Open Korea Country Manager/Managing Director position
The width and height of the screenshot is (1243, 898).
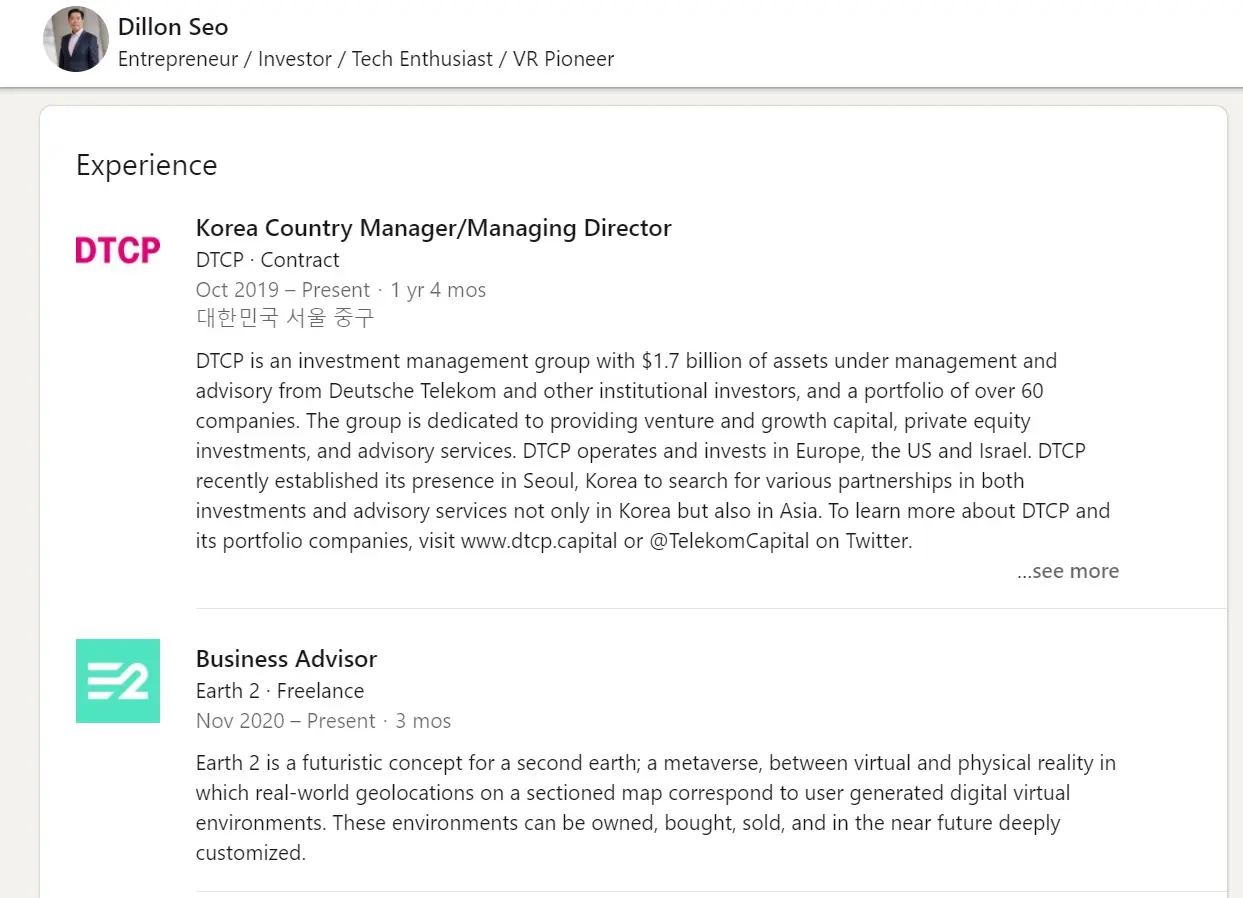pos(433,228)
